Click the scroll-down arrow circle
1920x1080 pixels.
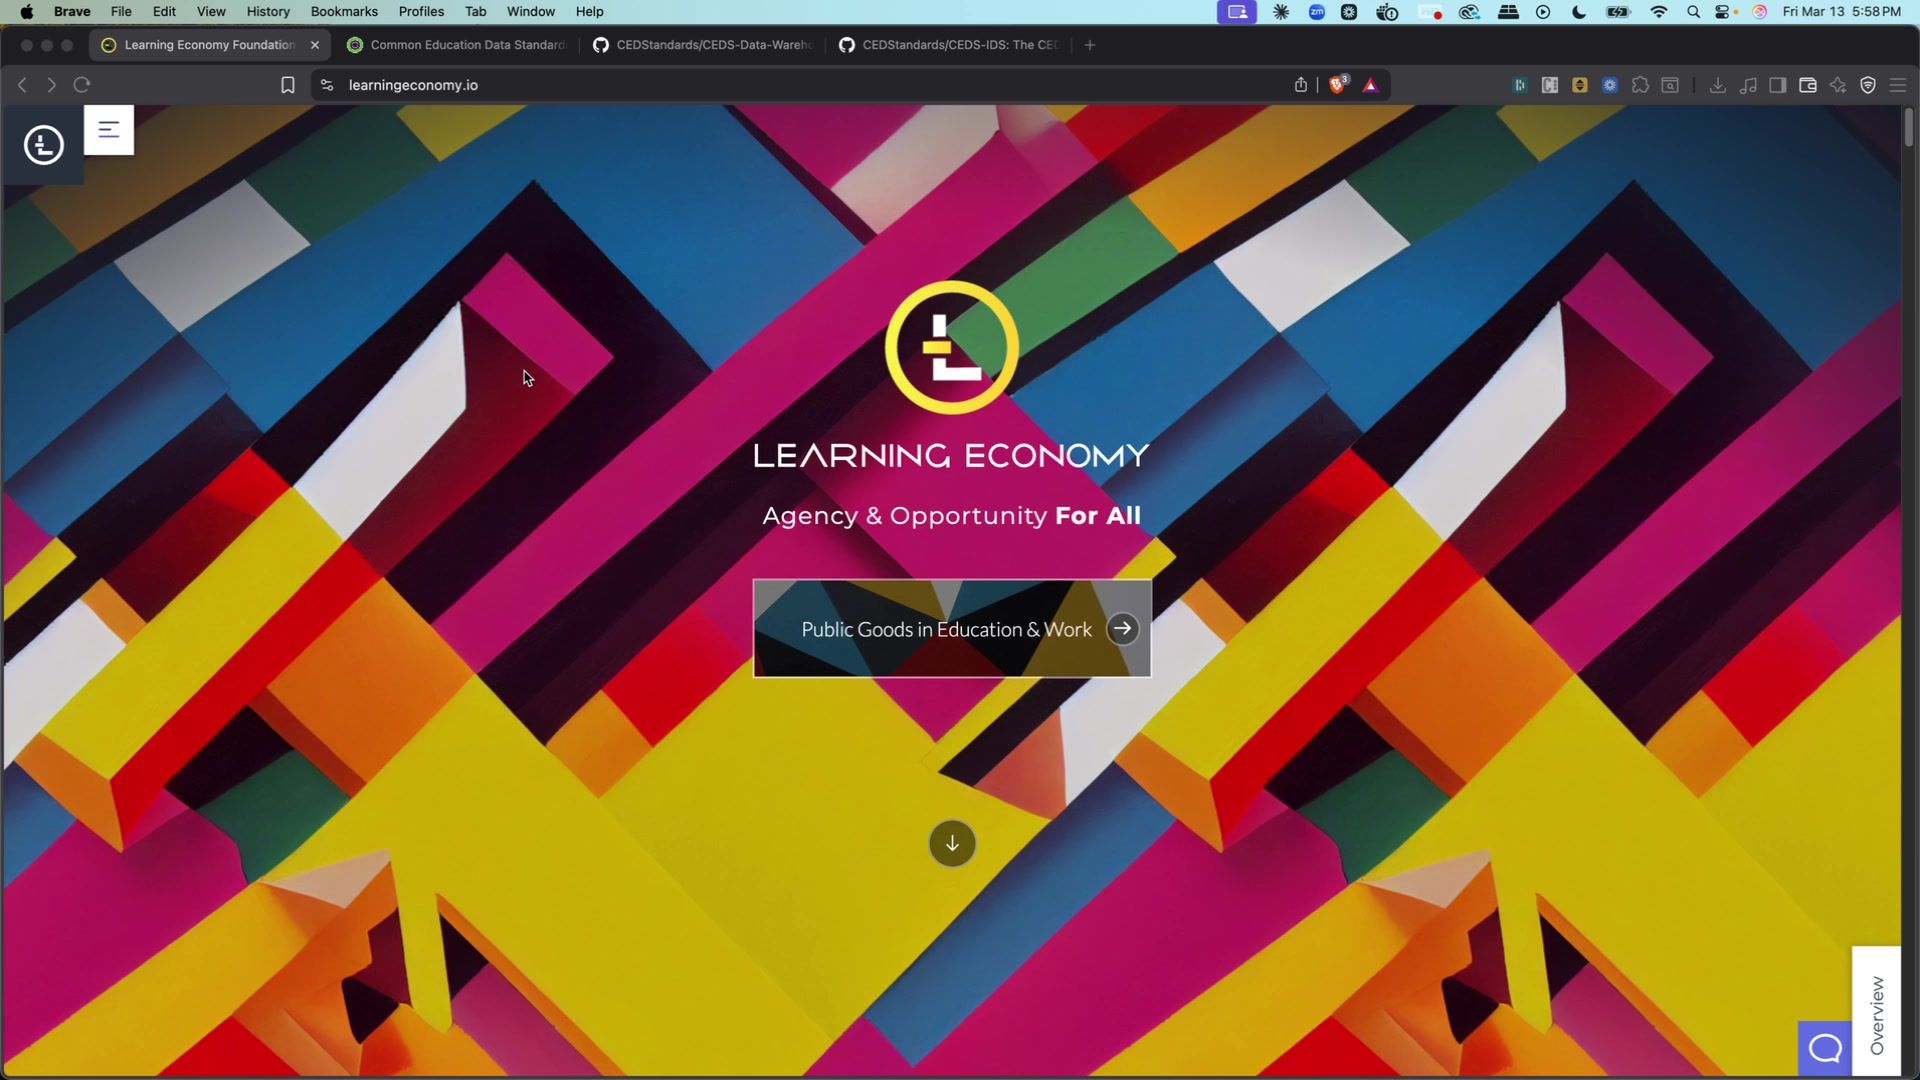[952, 844]
